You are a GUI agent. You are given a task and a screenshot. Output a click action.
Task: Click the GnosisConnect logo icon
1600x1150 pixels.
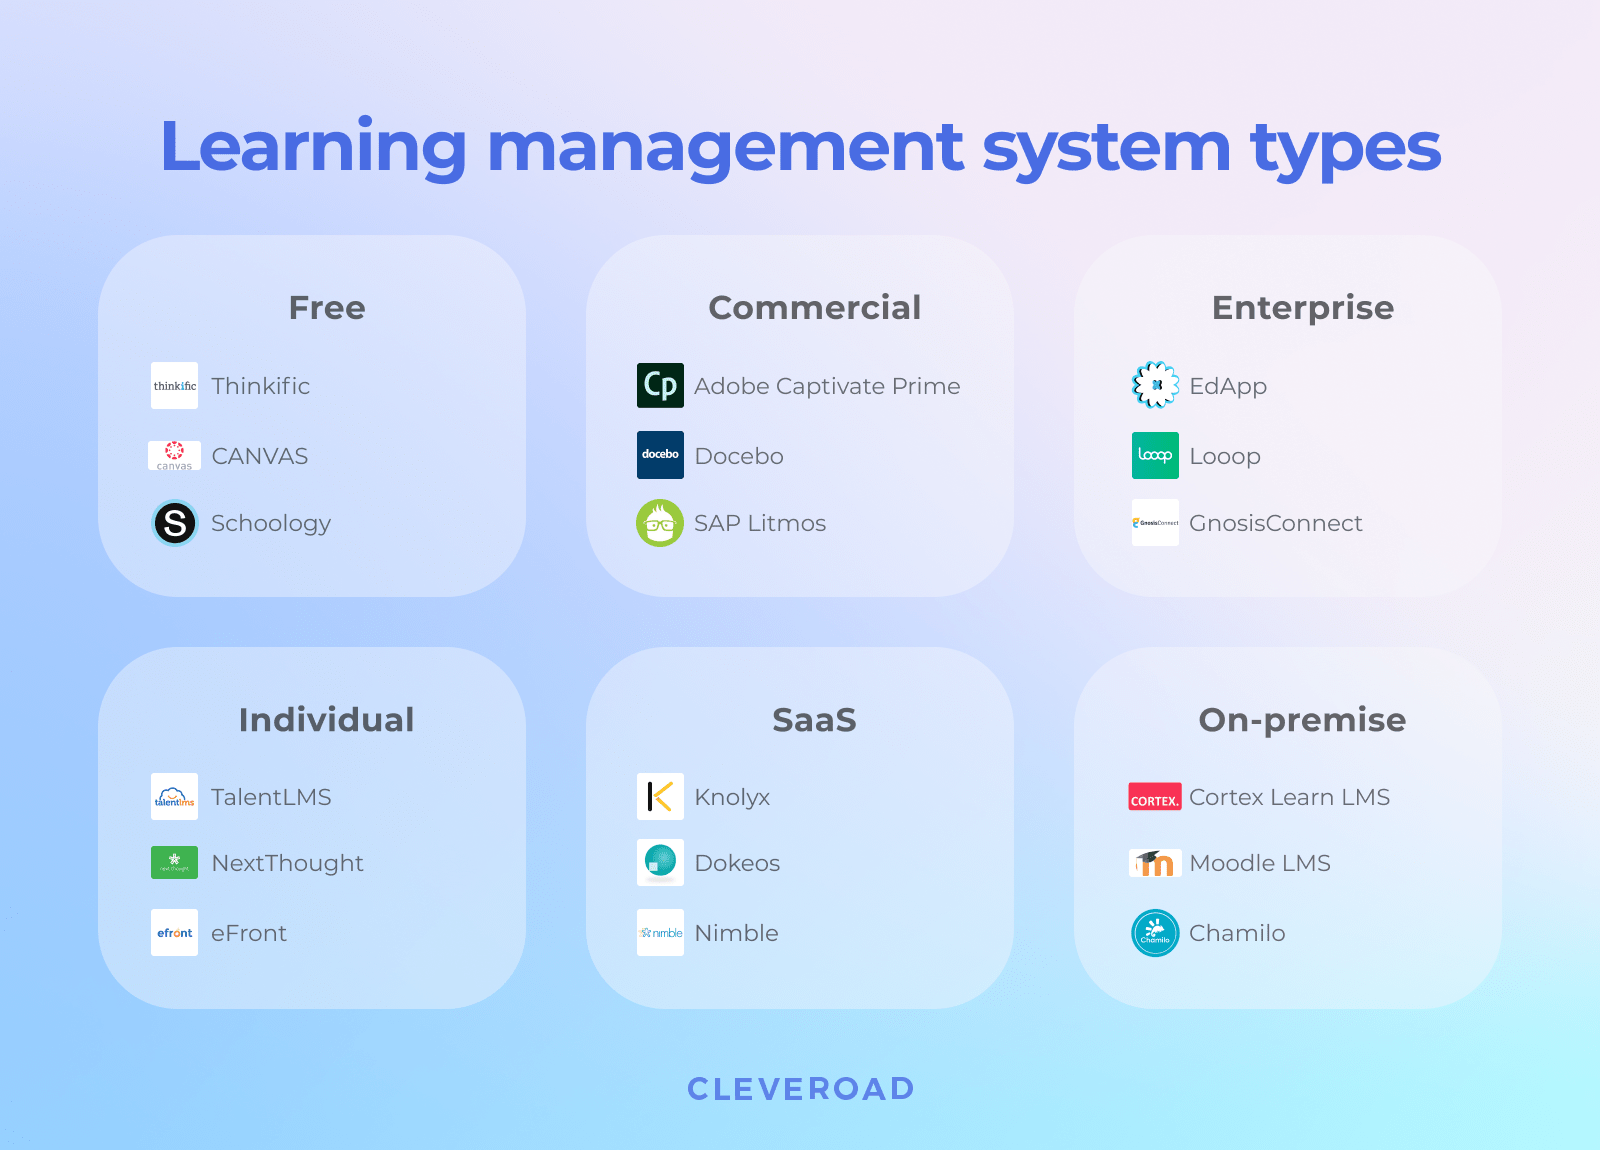[1155, 522]
